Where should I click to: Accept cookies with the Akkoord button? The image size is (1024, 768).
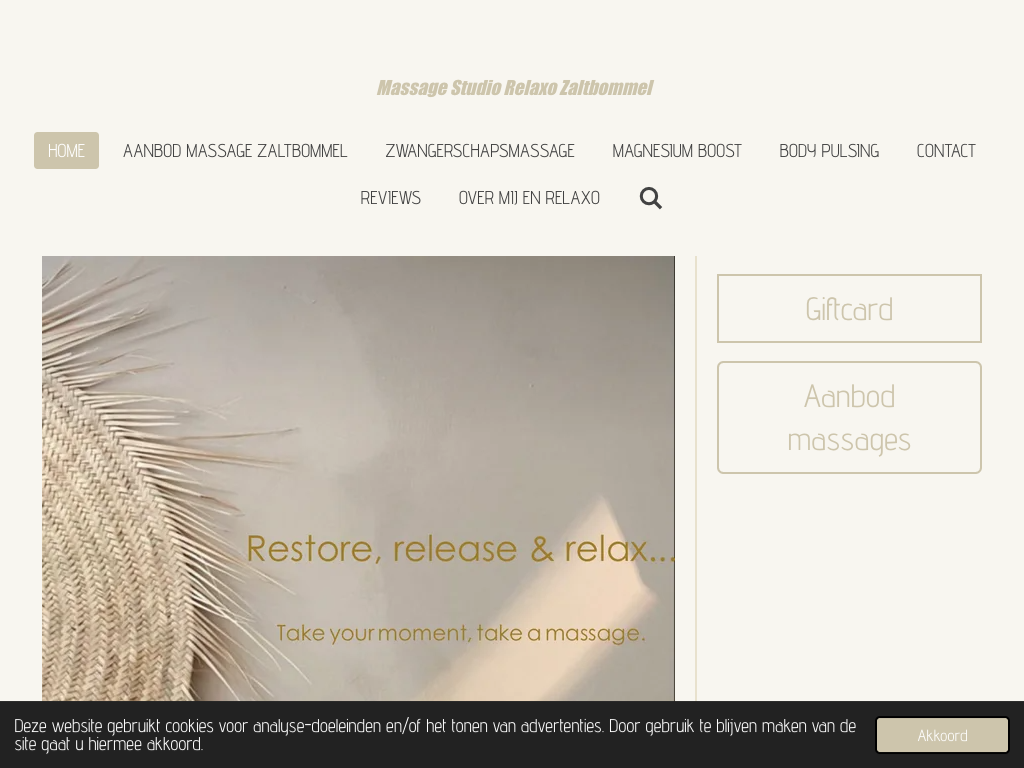942,735
